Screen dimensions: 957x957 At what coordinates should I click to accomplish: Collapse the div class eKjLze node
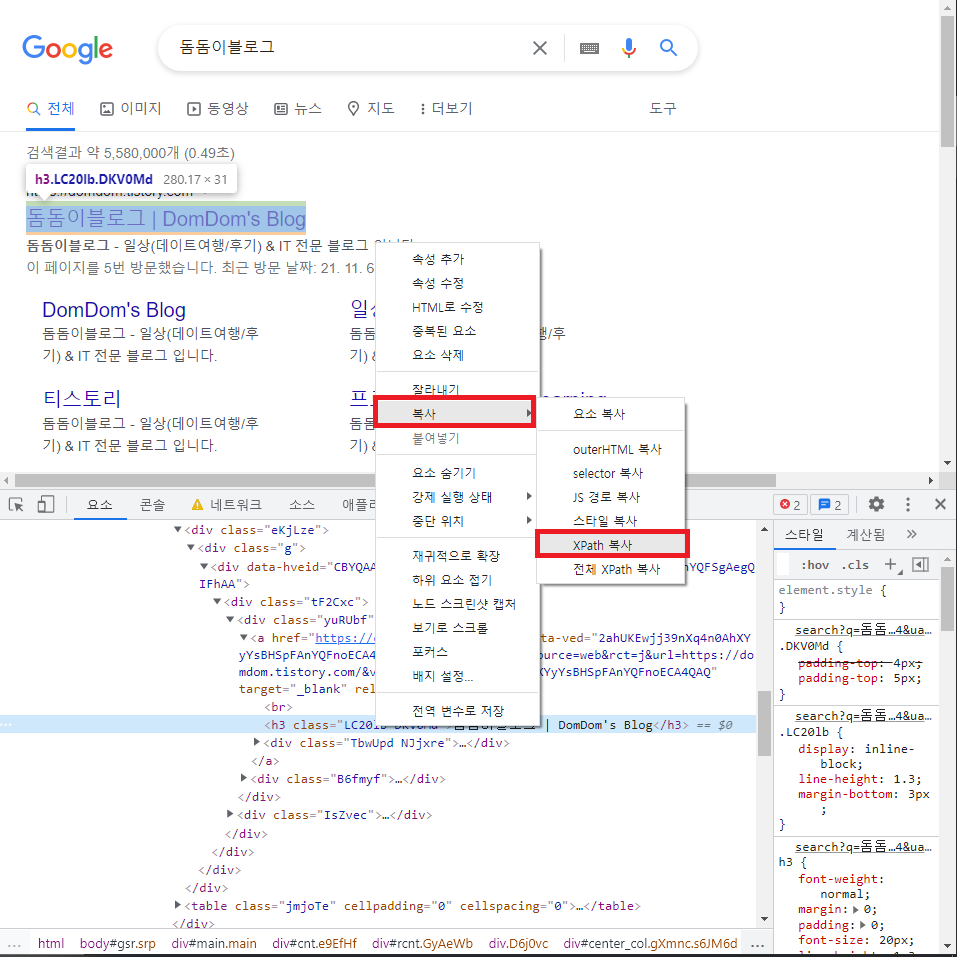(x=178, y=530)
